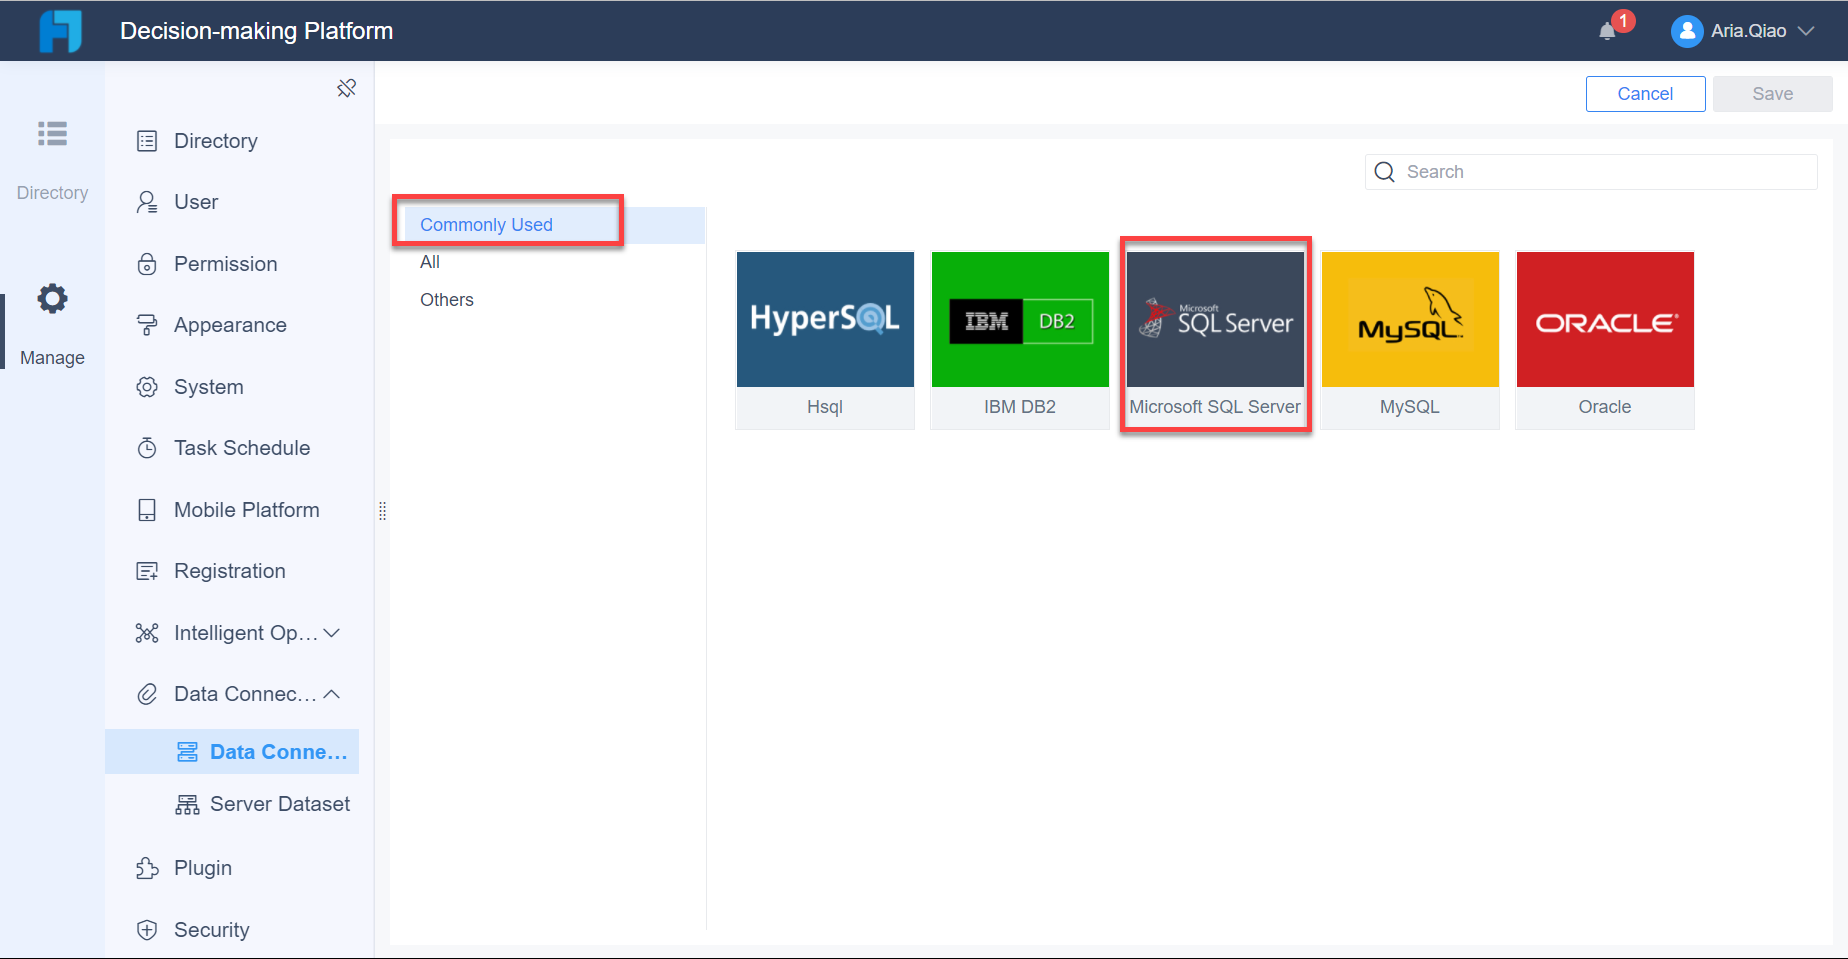Screen dimensions: 1848x959
Task: Expand the Intelligent Op menu
Action: [330, 632]
